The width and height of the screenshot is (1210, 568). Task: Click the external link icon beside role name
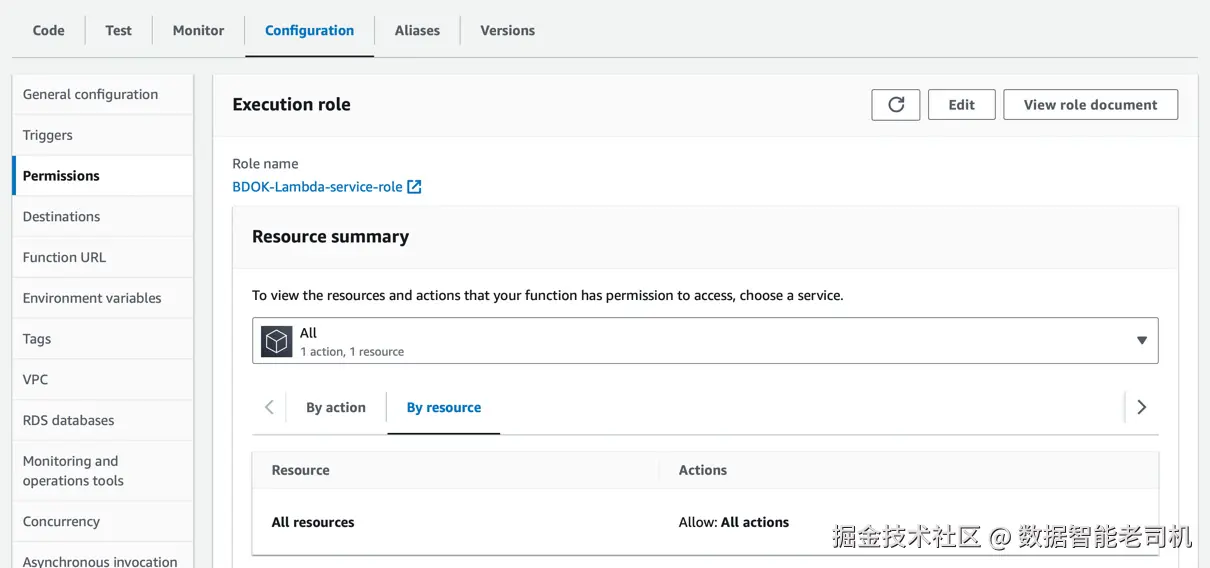[414, 187]
